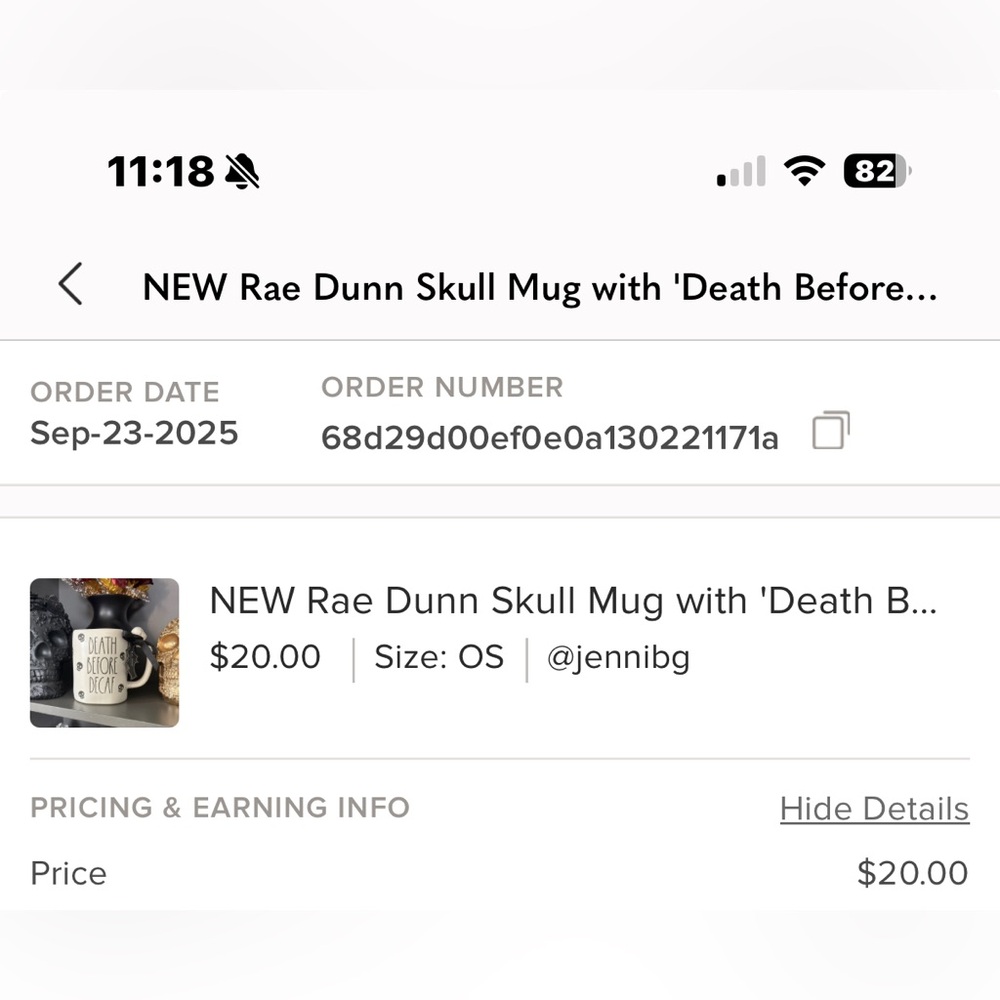Open the order header title for the Skull Mug
1000x1000 pixels.
tap(540, 287)
